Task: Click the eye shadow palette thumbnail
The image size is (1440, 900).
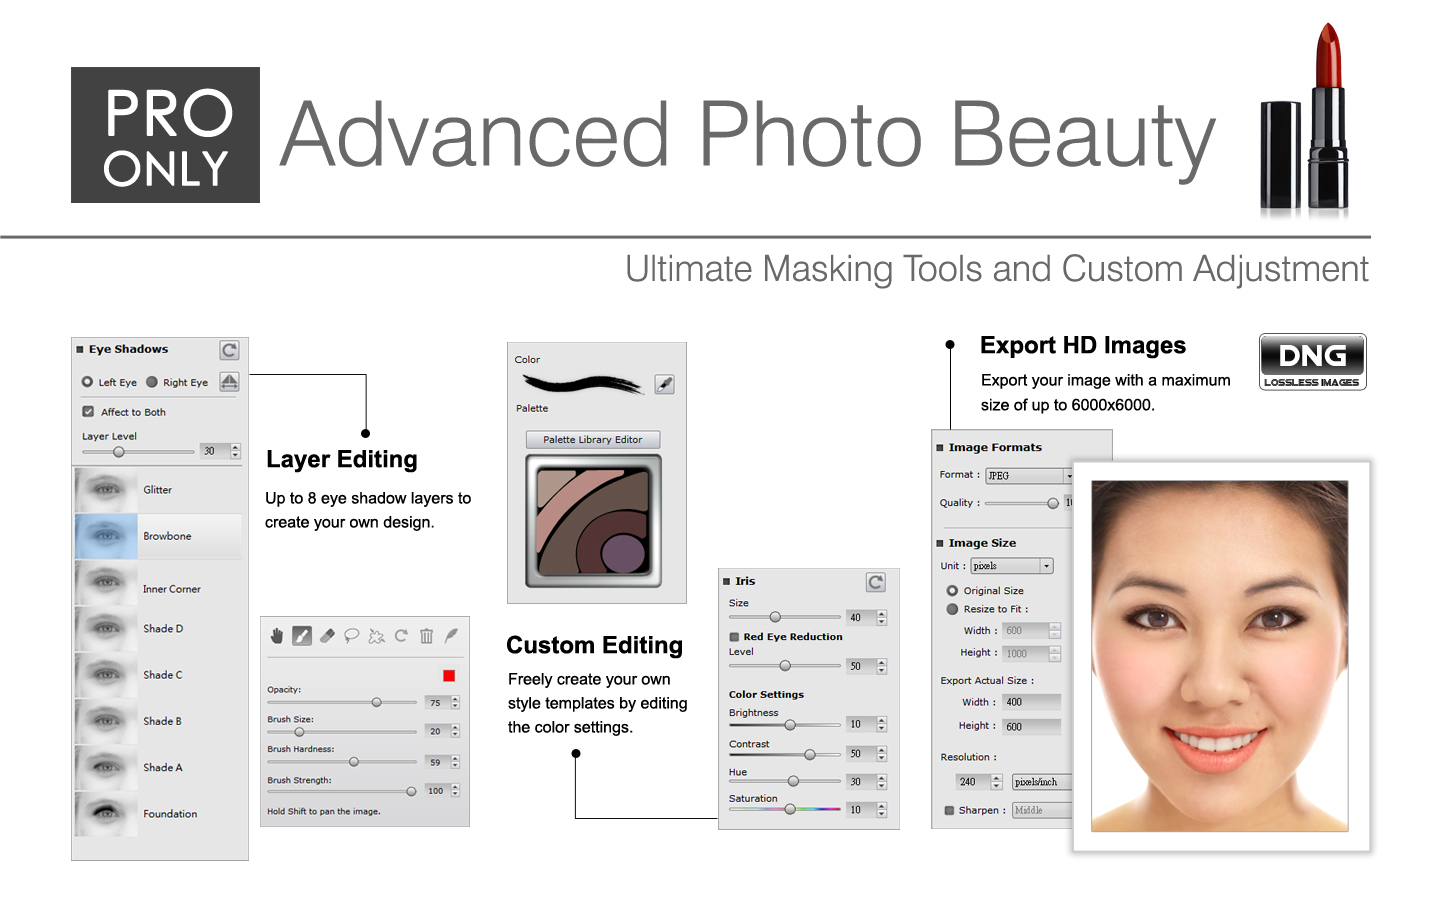Action: [x=594, y=521]
